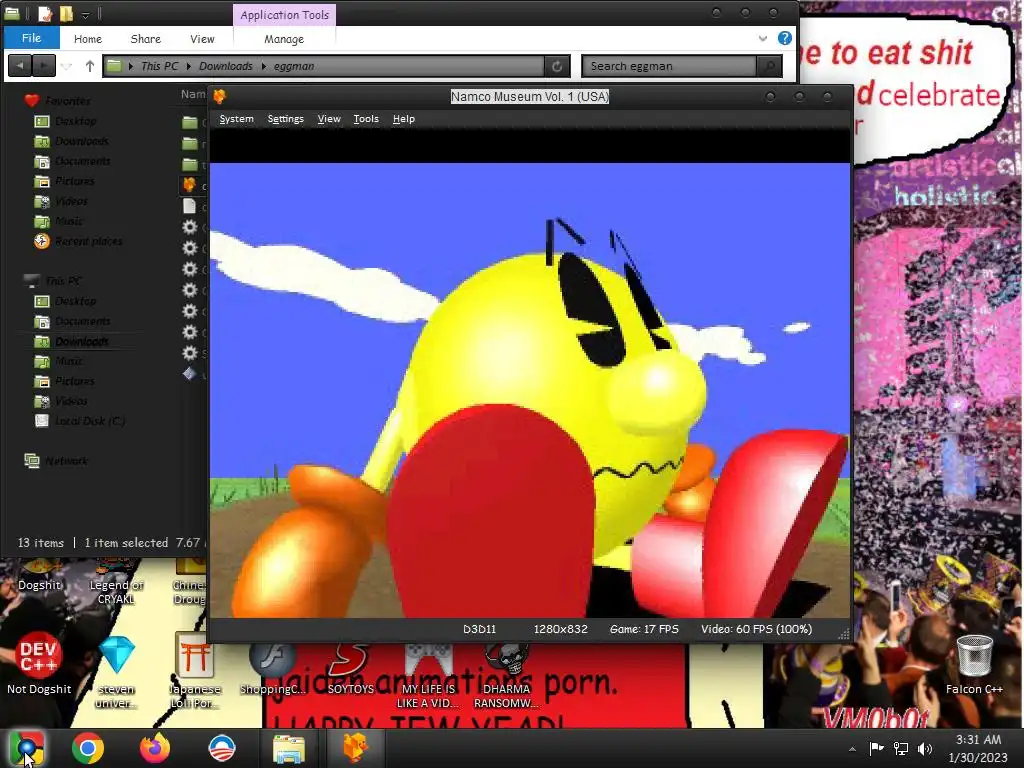Open DHARMA RANSOMW... skull icon
This screenshot has width=1024, height=768.
(x=506, y=675)
